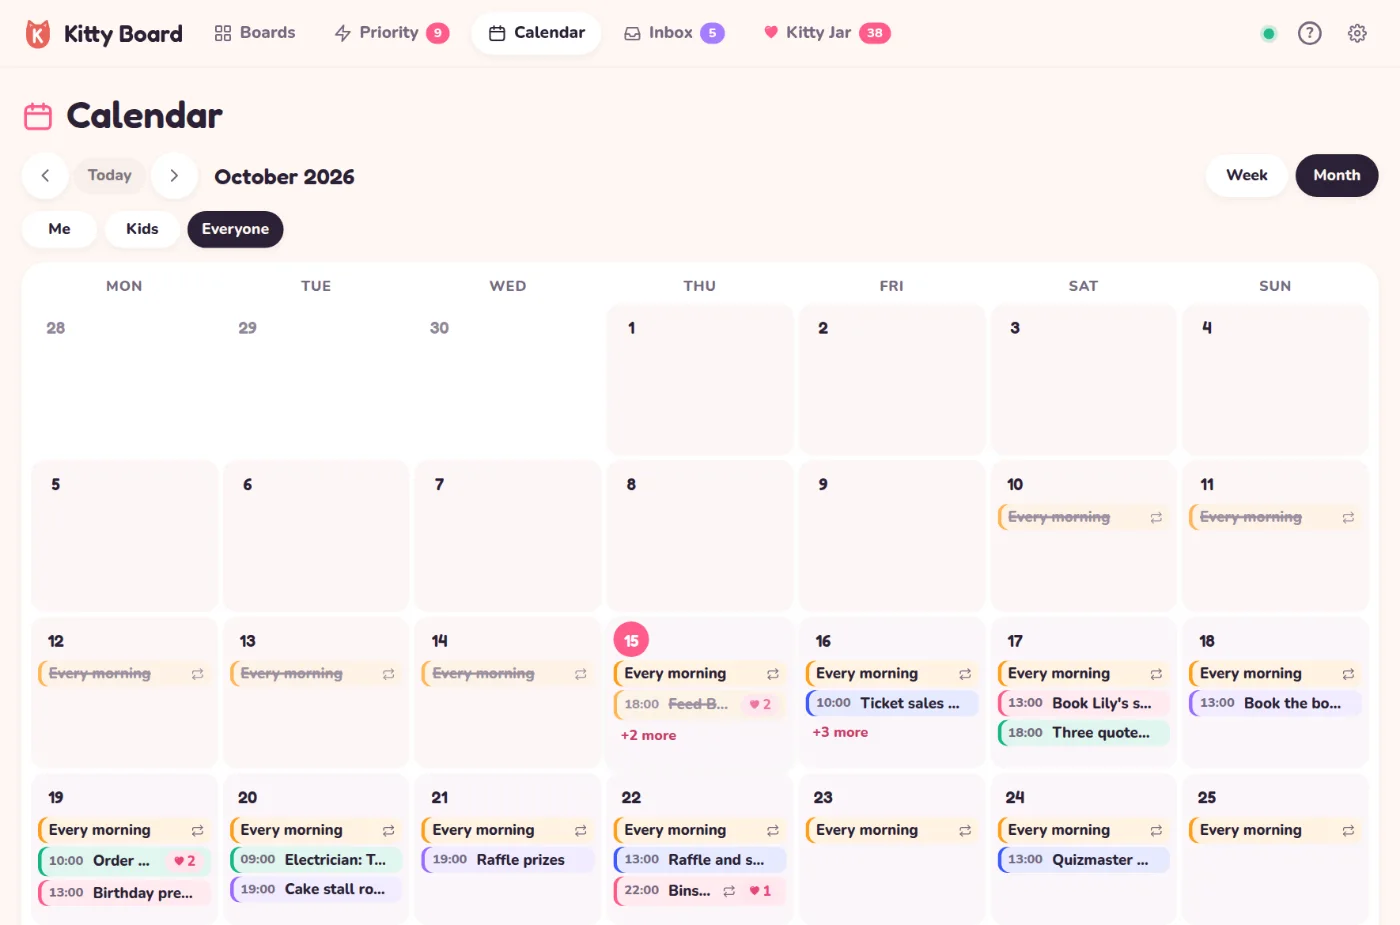Click repeat icon on October 22 Bins event

pos(729,891)
